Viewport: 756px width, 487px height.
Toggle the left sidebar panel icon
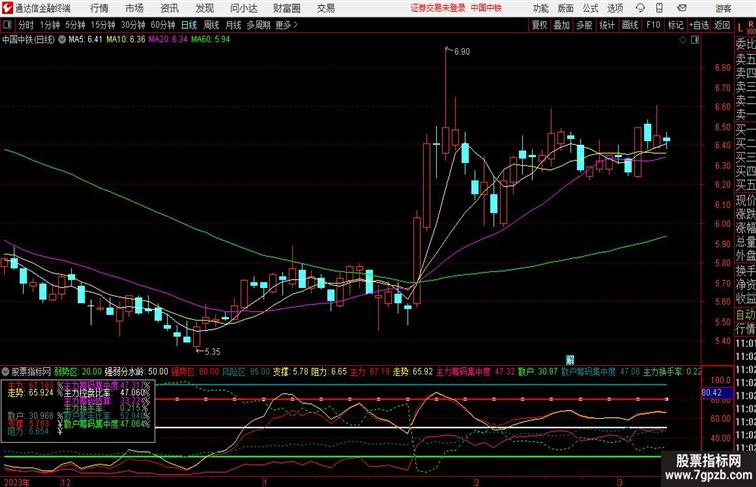coord(7,25)
